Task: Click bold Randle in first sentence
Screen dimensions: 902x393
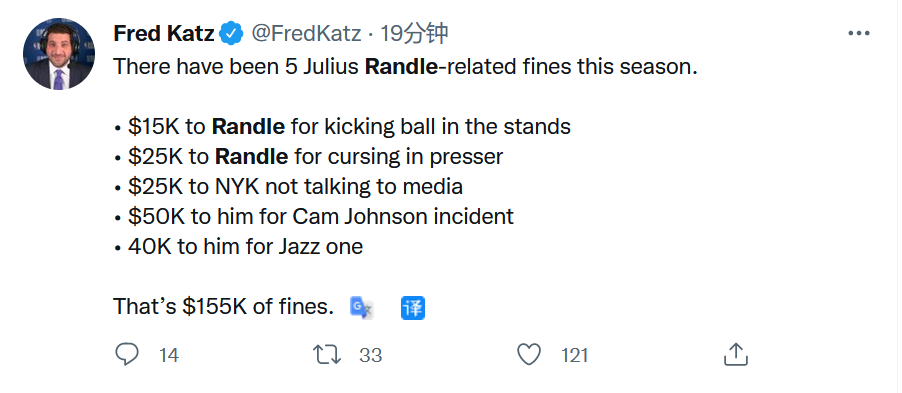Action: click(x=402, y=67)
